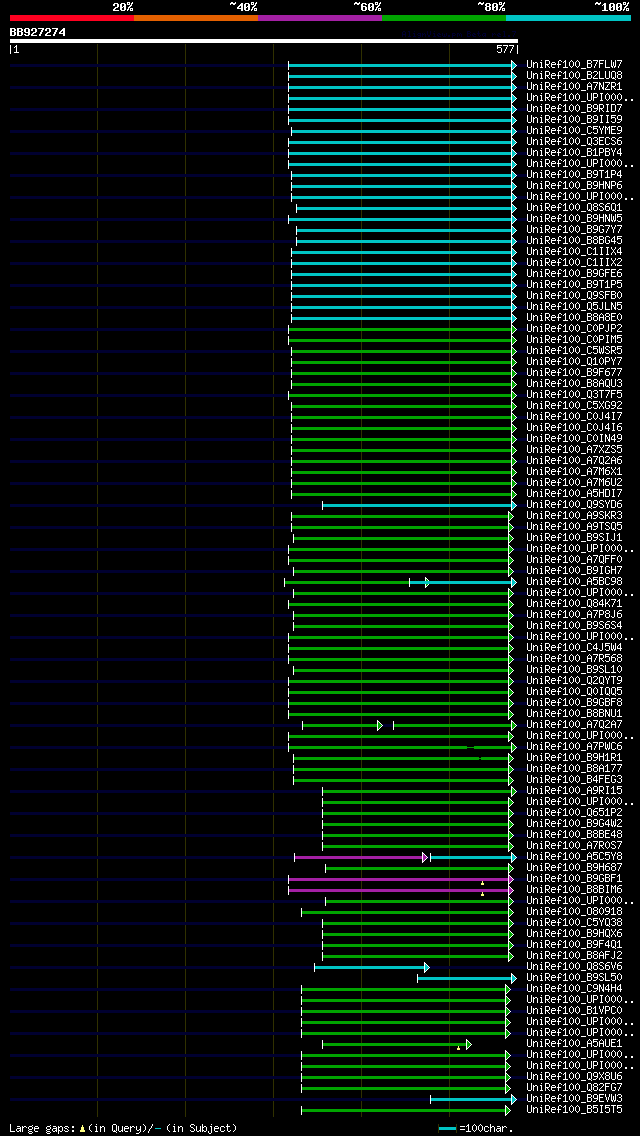Screen dimensions: 640x1136
Task: Click the purple segment of A5C5Y8 alignment
Action: point(361,857)
